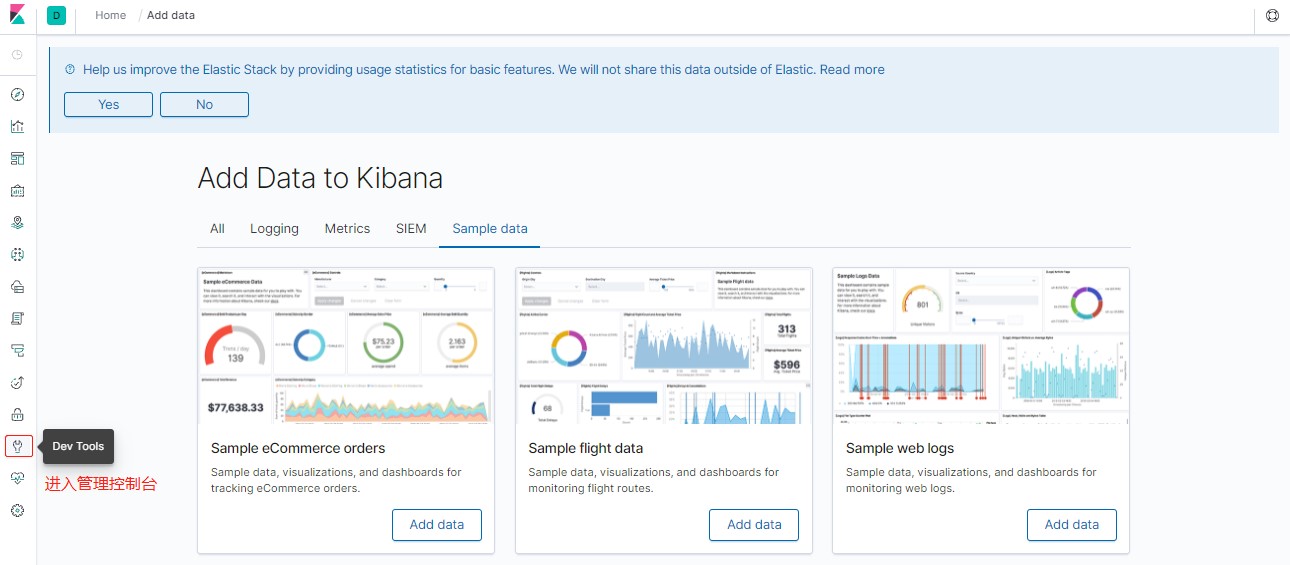Open the help menu icon at top right
This screenshot has height=565, width=1290.
click(x=1272, y=15)
